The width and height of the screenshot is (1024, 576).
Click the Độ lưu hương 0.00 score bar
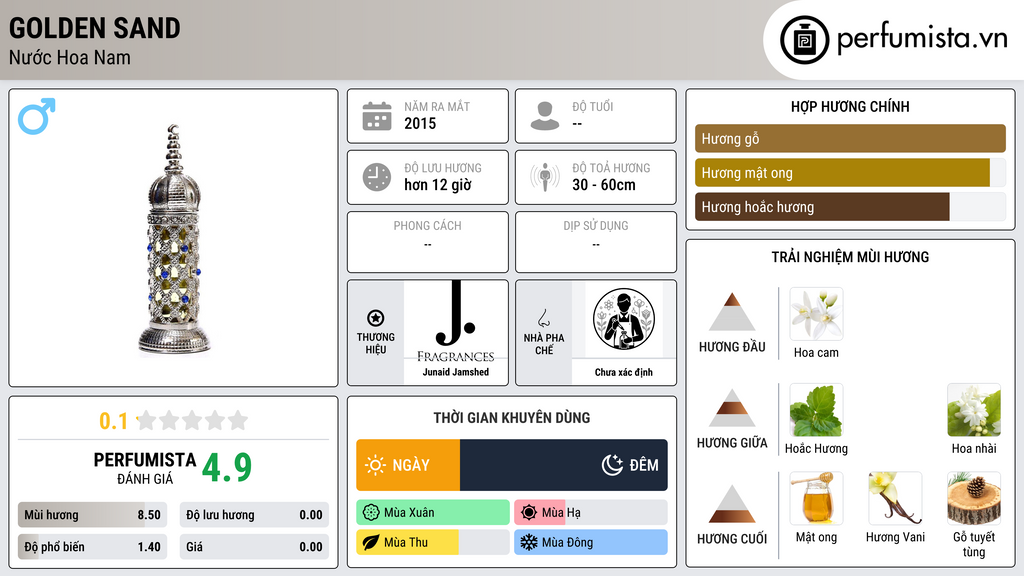click(254, 515)
